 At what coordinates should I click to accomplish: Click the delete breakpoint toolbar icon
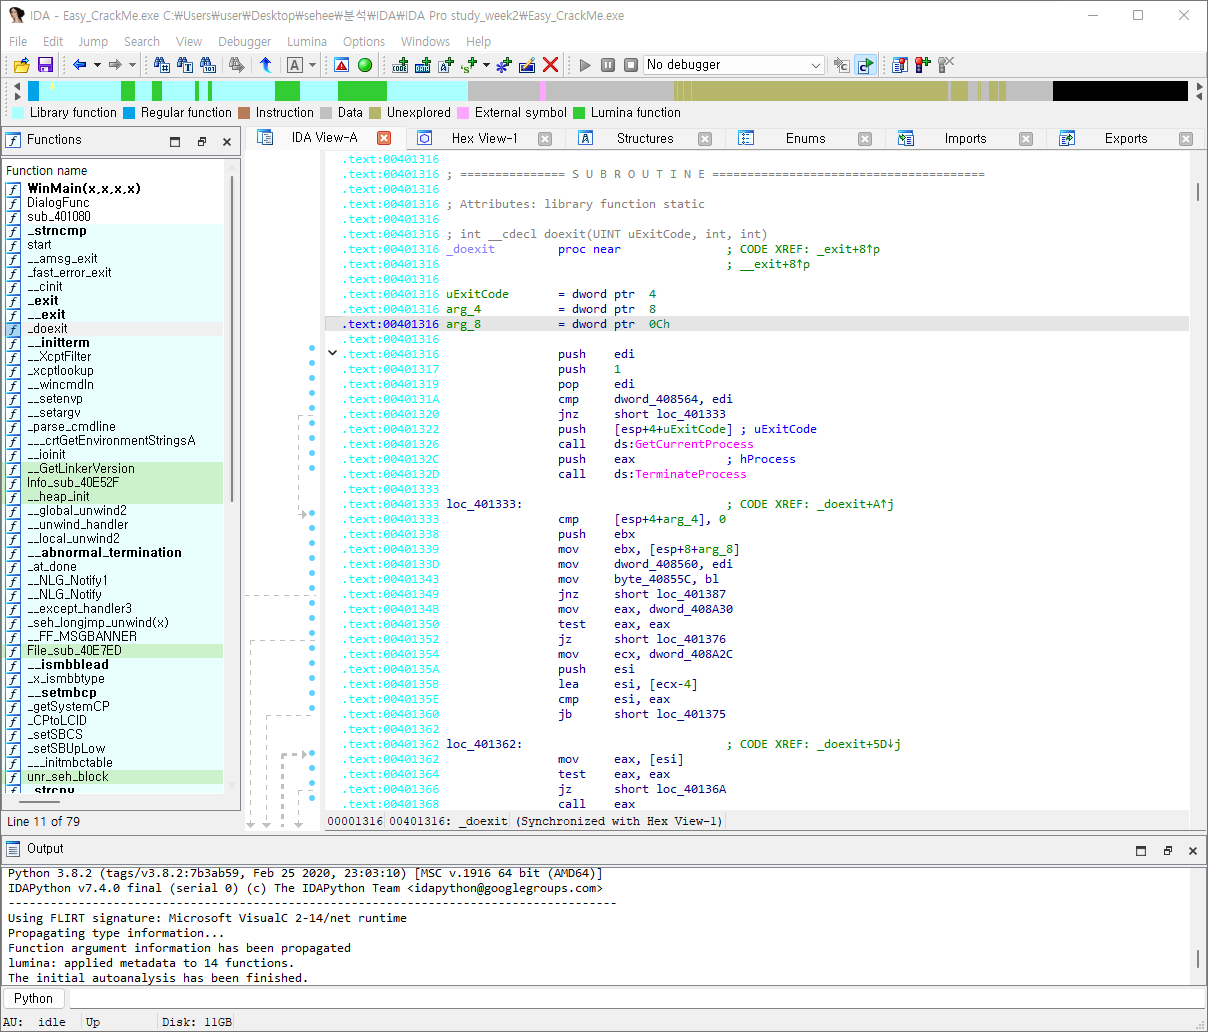point(946,65)
